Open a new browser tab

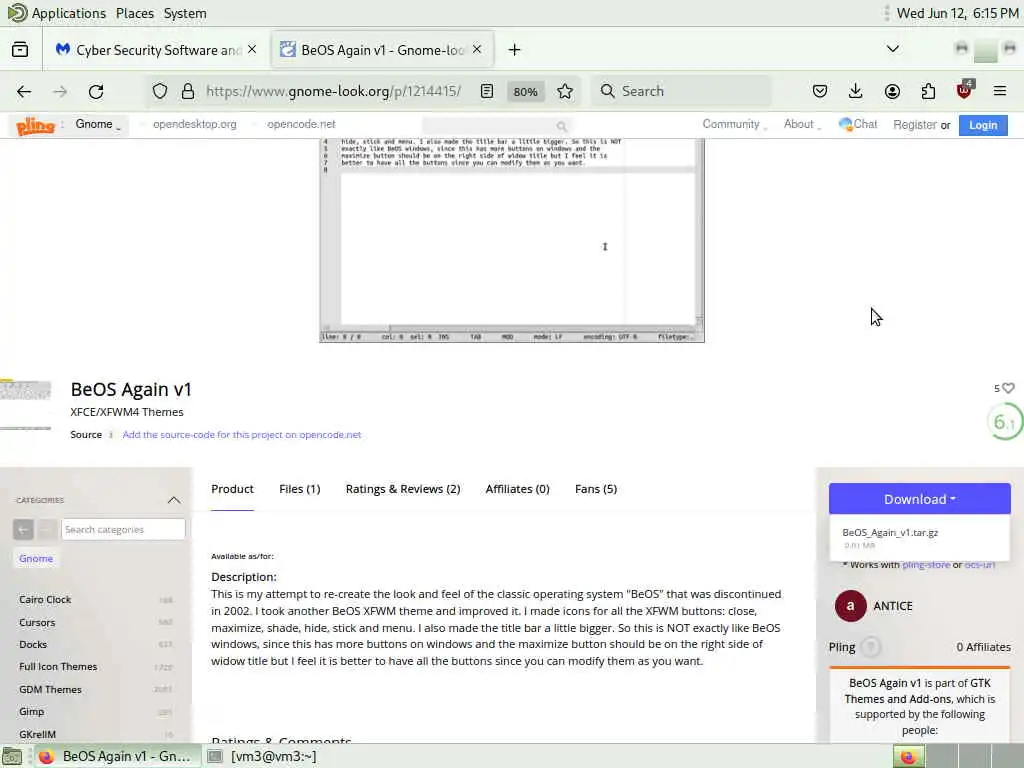(x=515, y=50)
